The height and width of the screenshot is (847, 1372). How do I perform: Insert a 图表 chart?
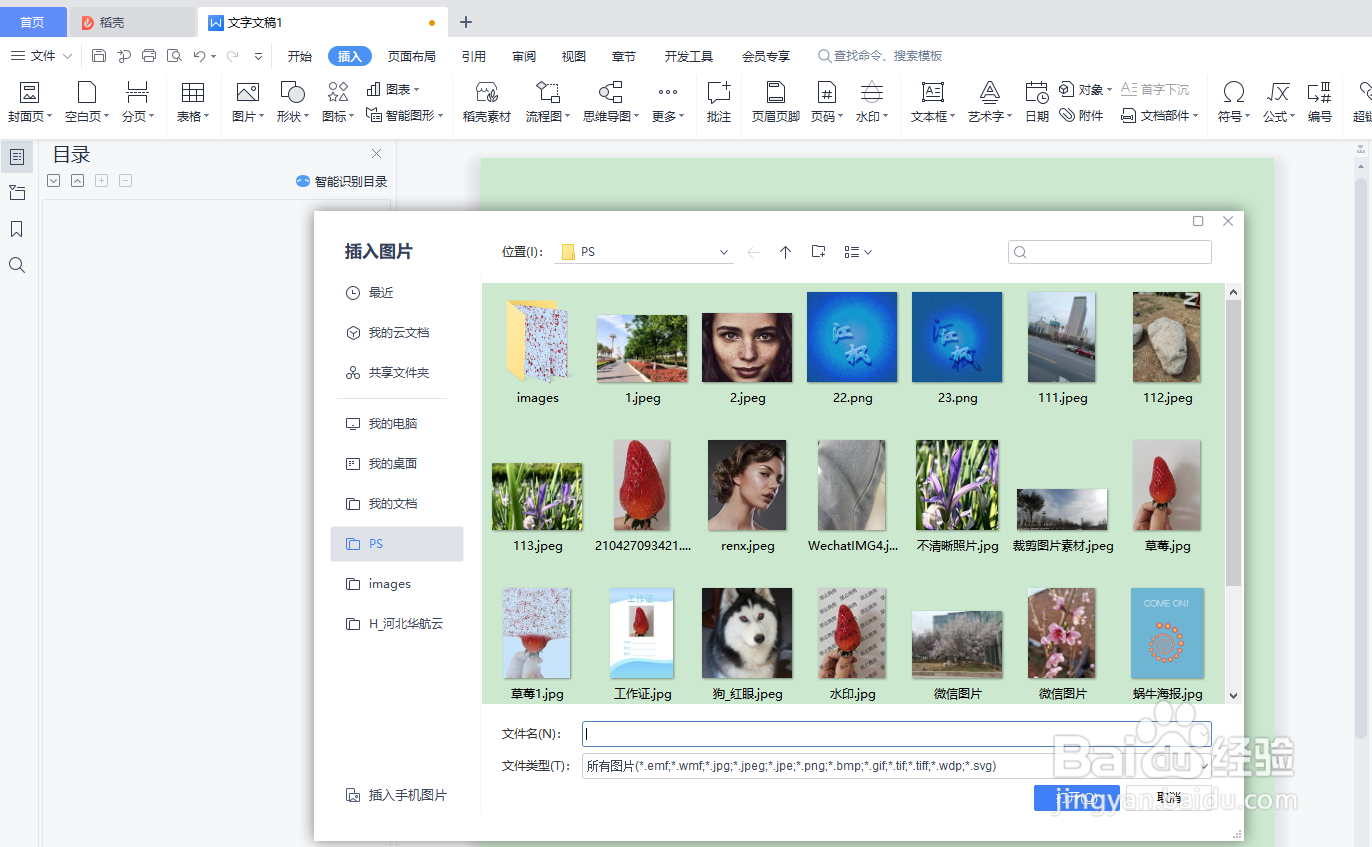coord(391,89)
